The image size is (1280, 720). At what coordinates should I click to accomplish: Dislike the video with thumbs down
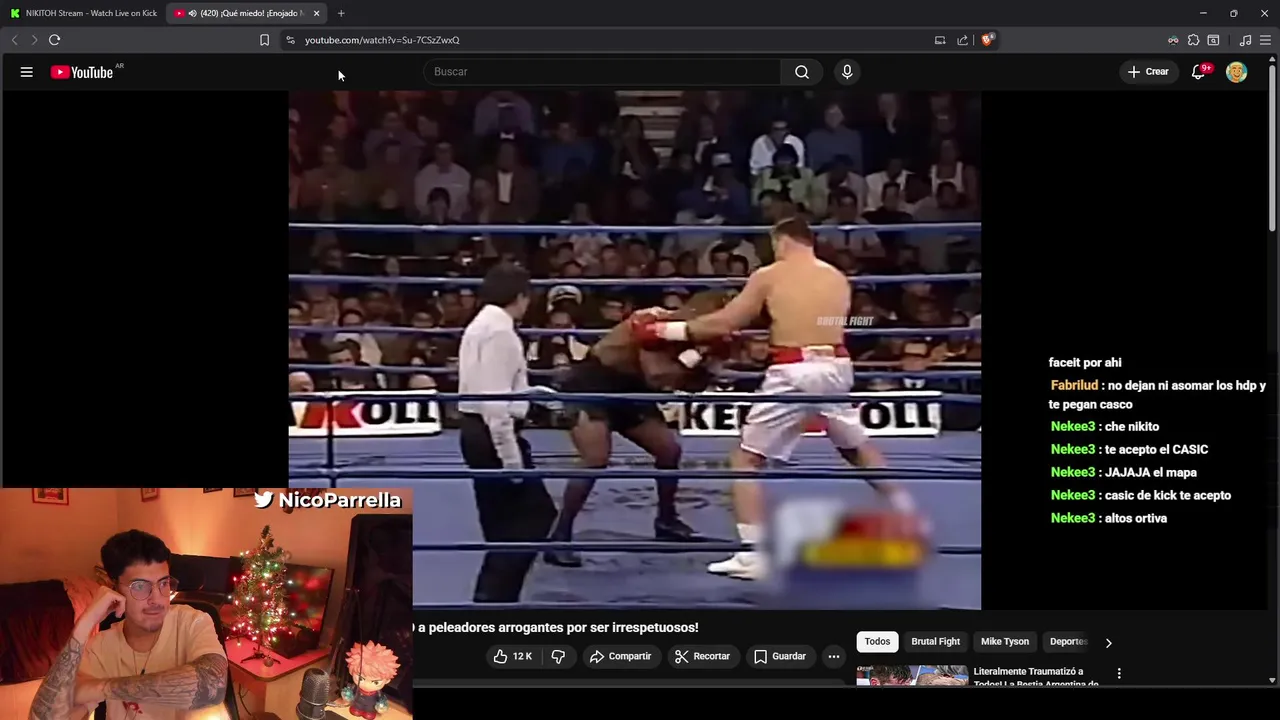[558, 656]
